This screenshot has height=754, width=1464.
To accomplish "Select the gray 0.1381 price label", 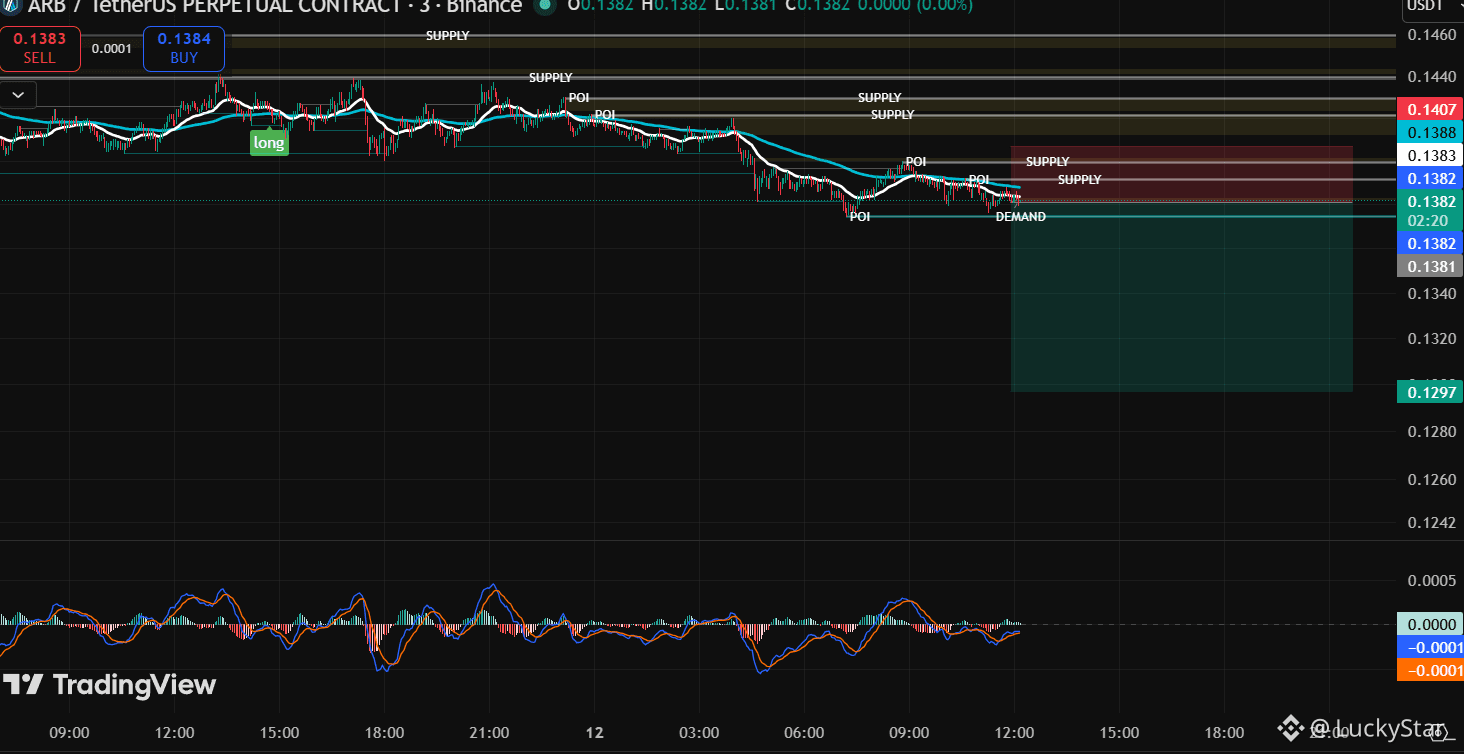I will click(1430, 266).
